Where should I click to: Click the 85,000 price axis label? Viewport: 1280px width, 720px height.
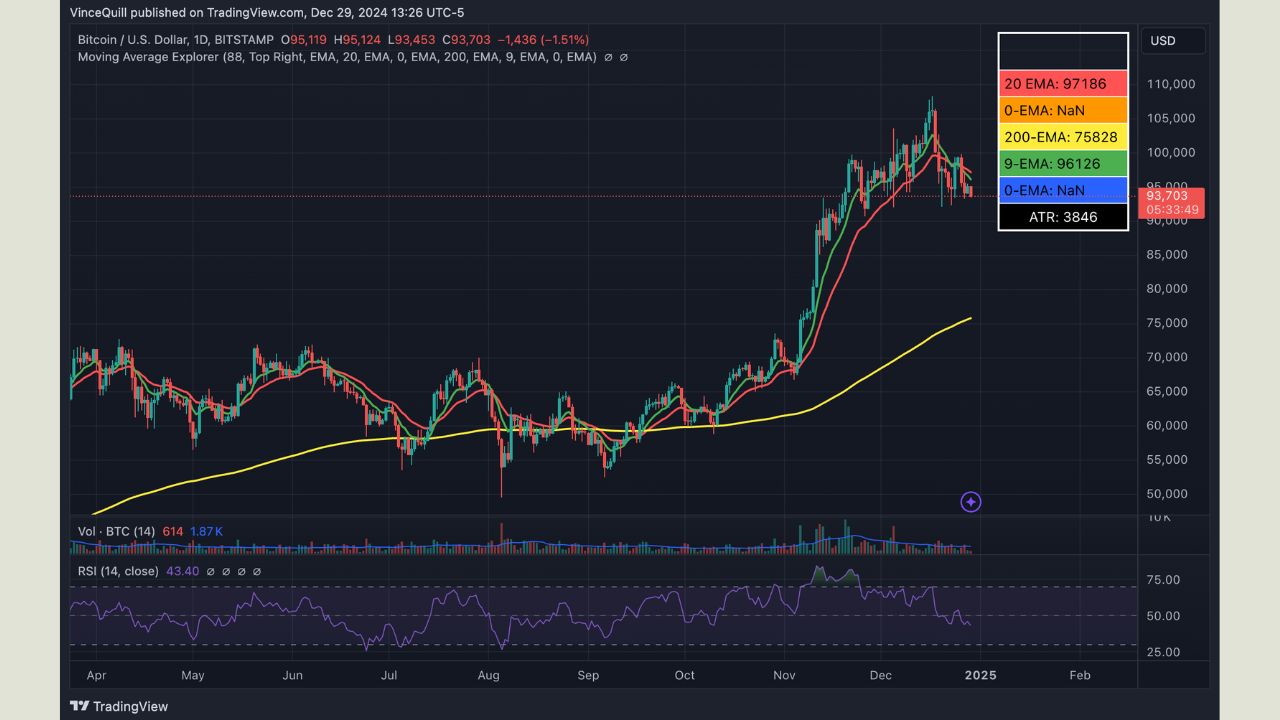pos(1166,254)
